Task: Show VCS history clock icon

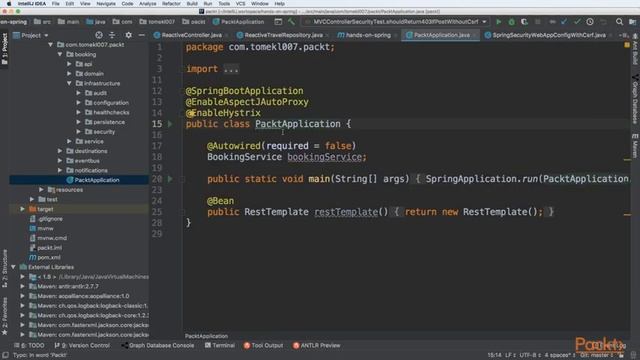Action: 590,22
